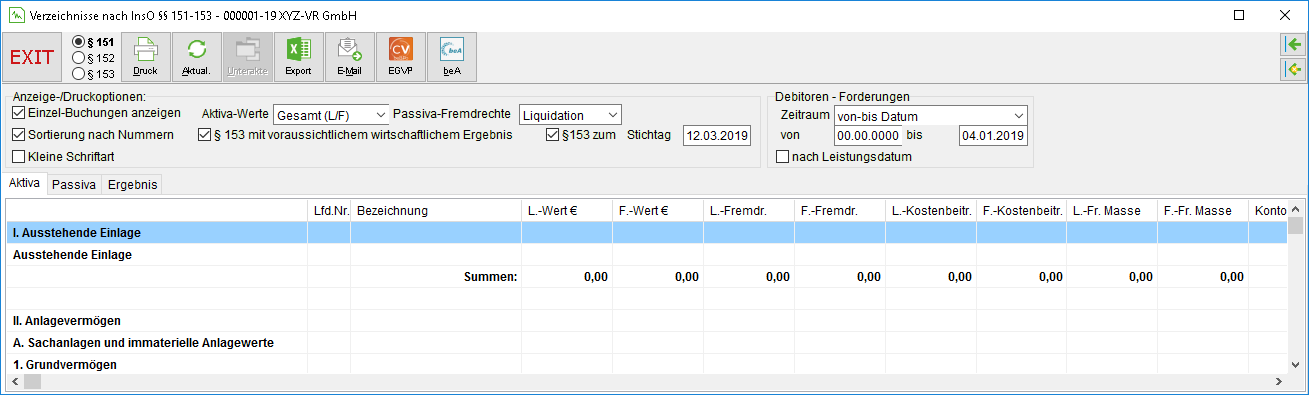The image size is (1309, 395).
Task: Click the lower yellow-green arrow icon
Action: [1293, 69]
